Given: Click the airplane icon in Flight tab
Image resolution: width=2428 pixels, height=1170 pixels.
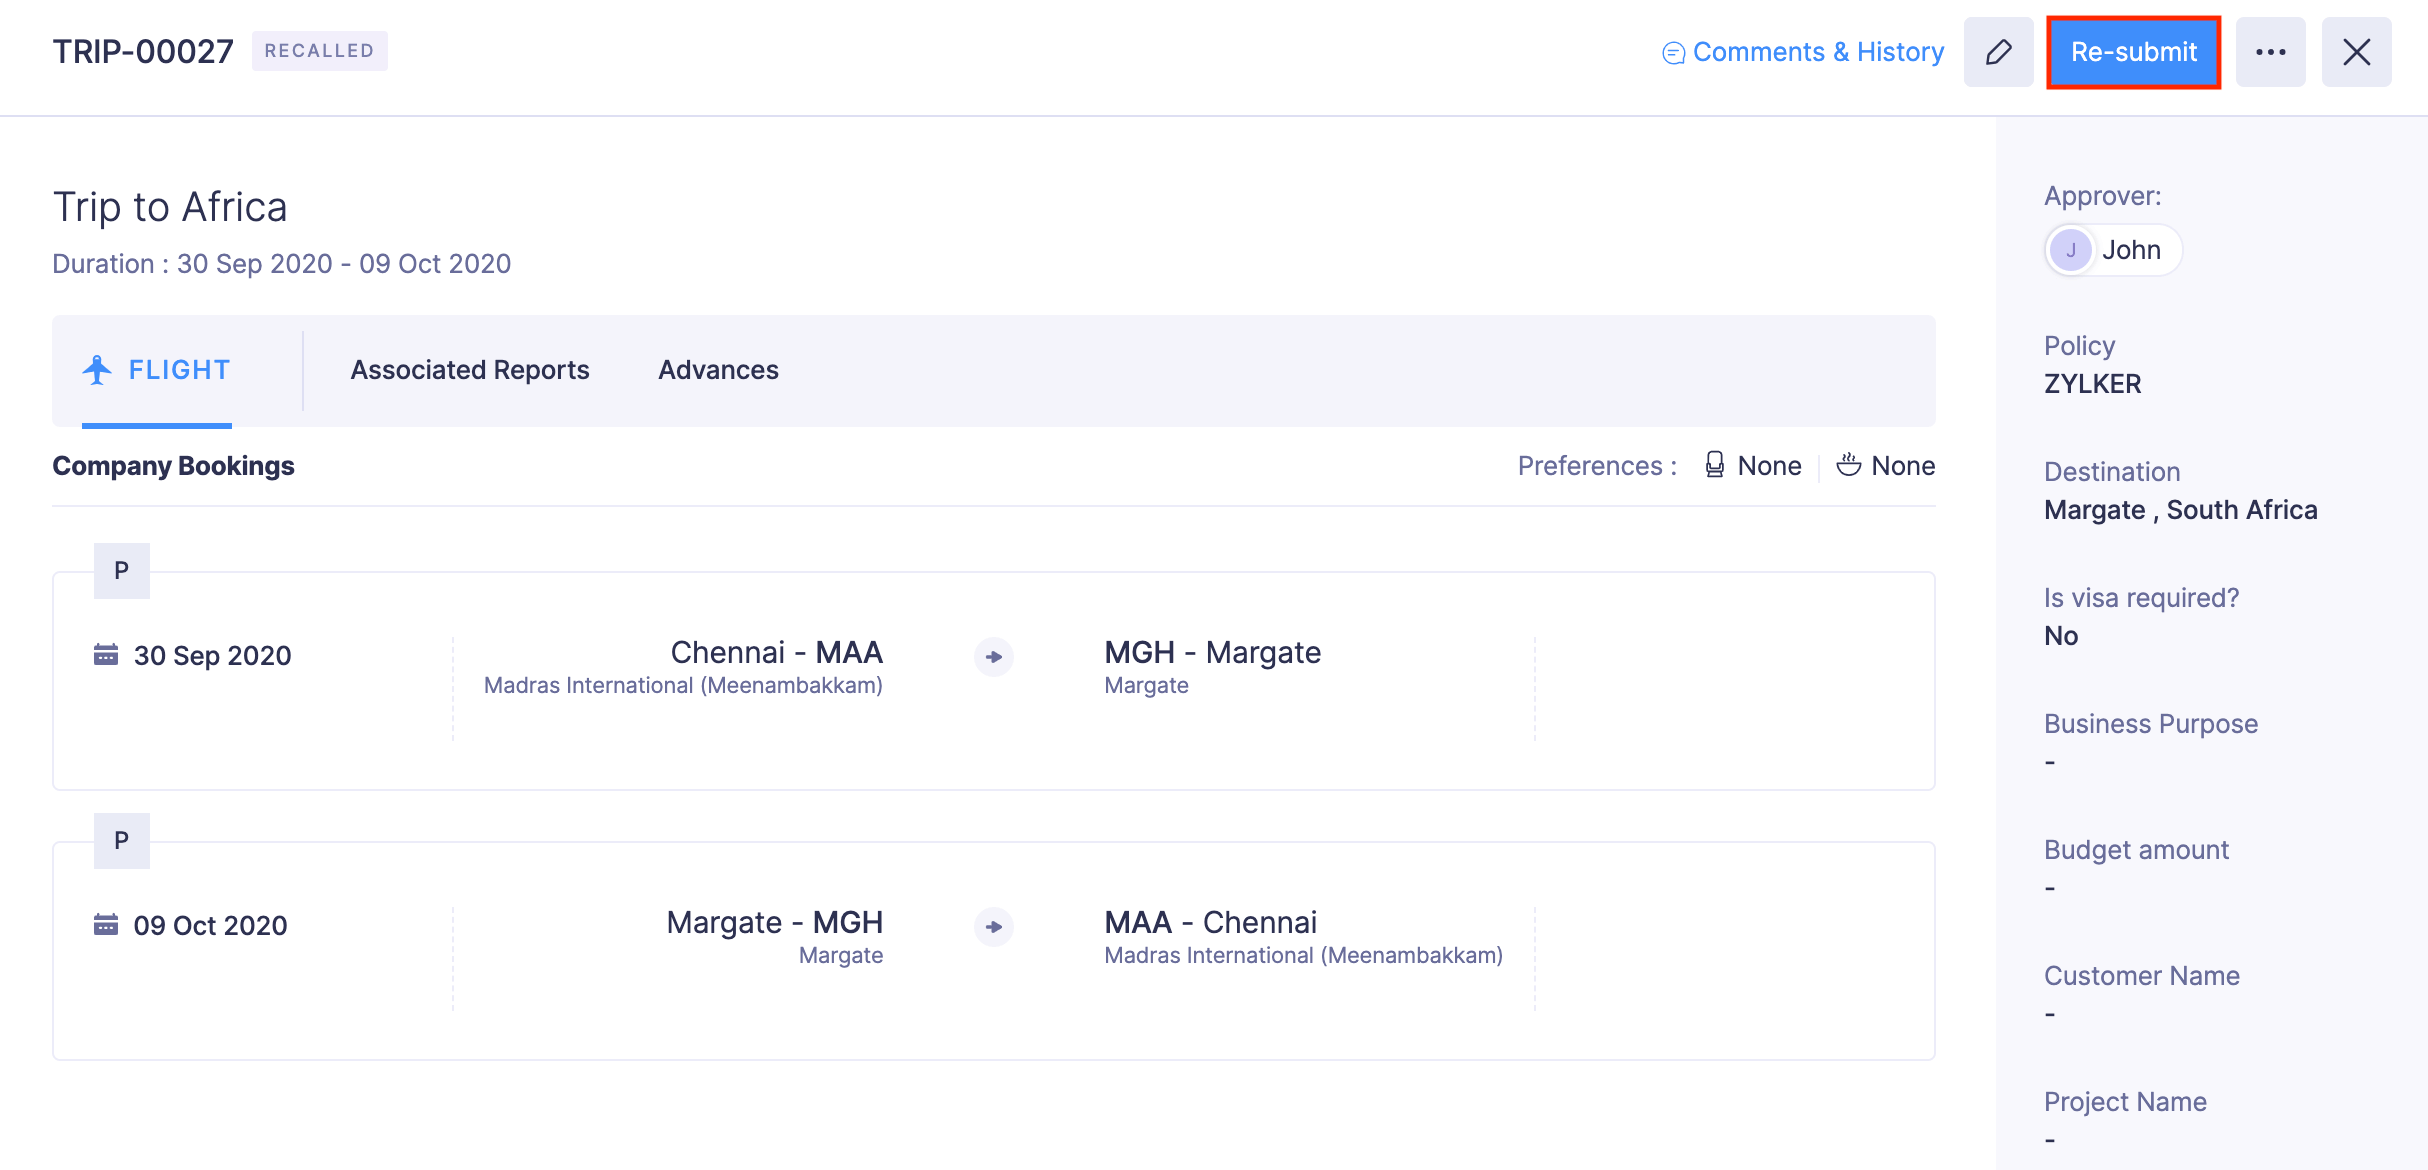Looking at the screenshot, I should [x=97, y=370].
